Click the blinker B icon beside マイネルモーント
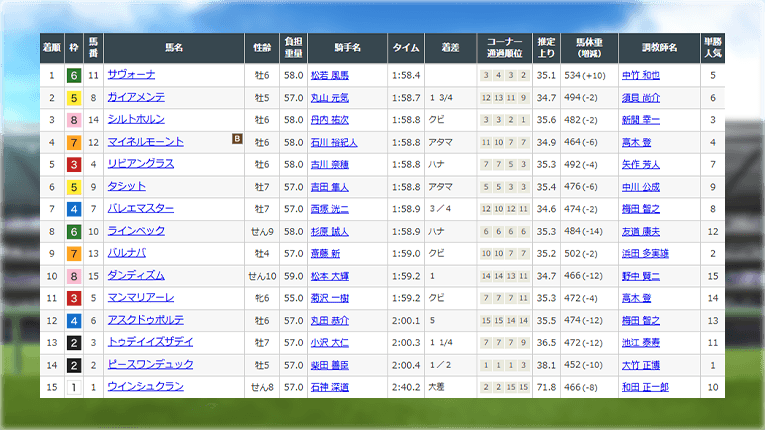 tap(237, 141)
